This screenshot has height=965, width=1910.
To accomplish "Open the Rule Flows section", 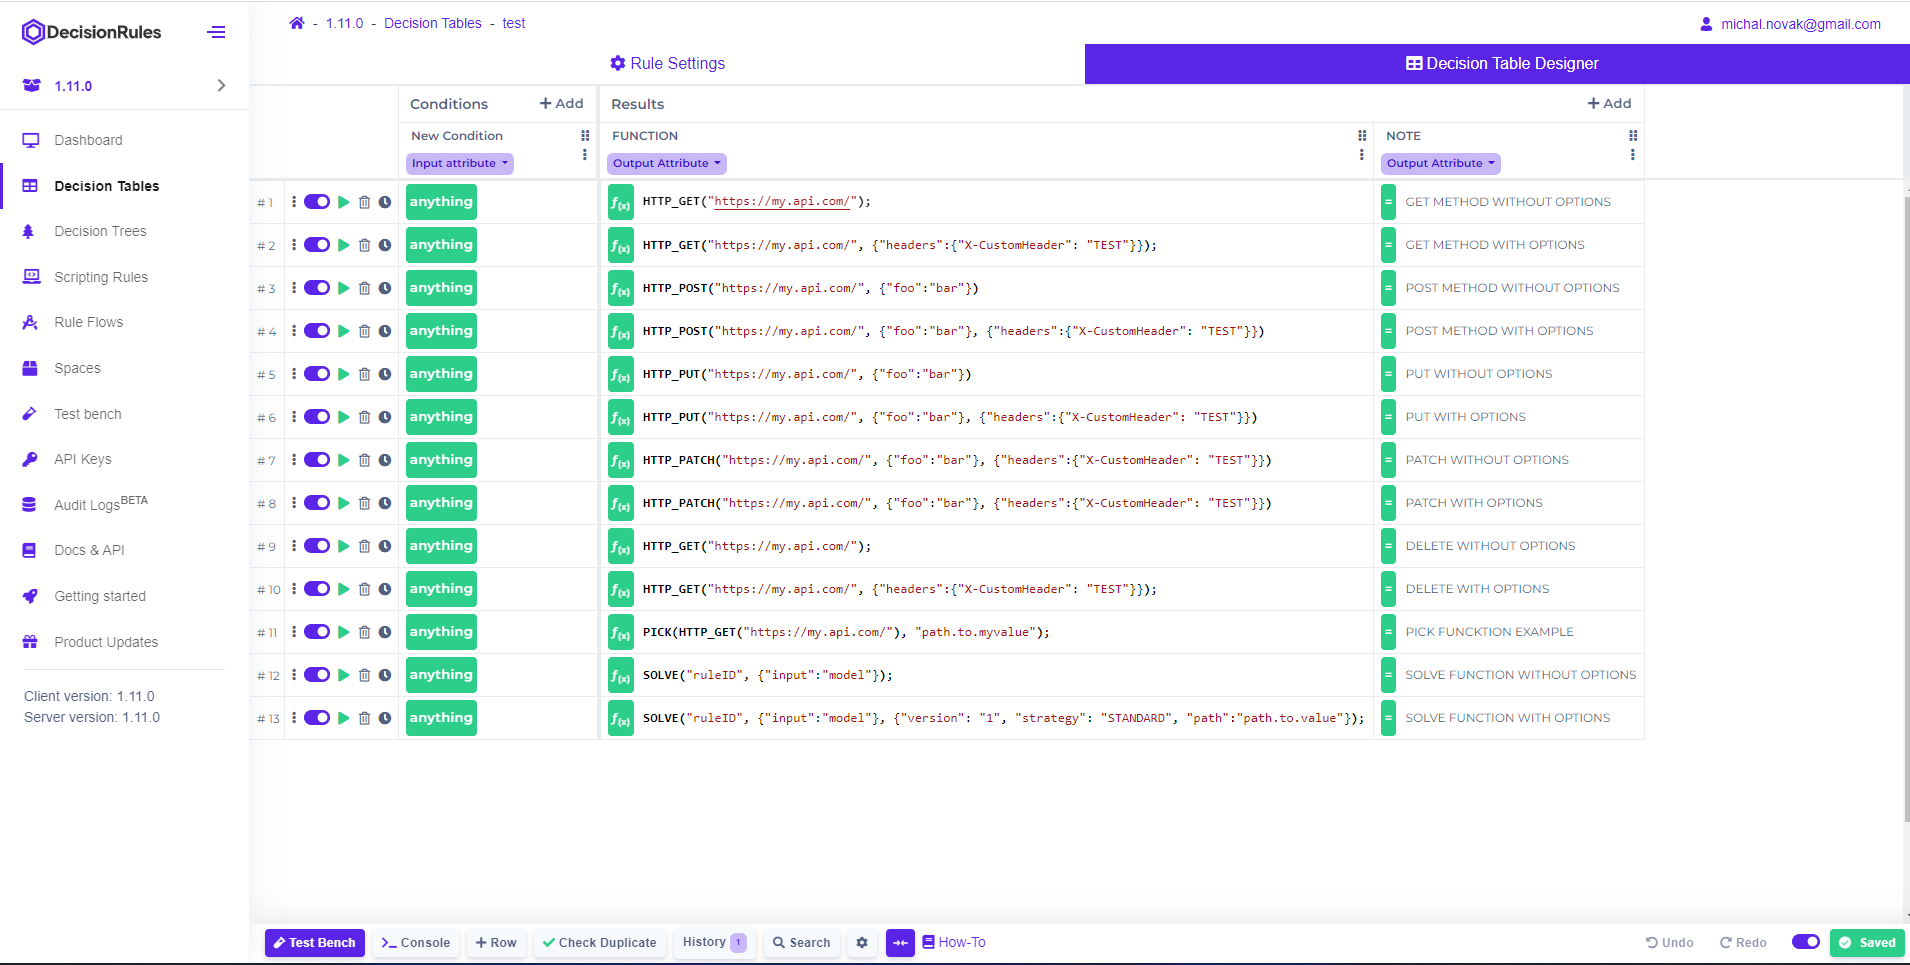I will (x=88, y=322).
